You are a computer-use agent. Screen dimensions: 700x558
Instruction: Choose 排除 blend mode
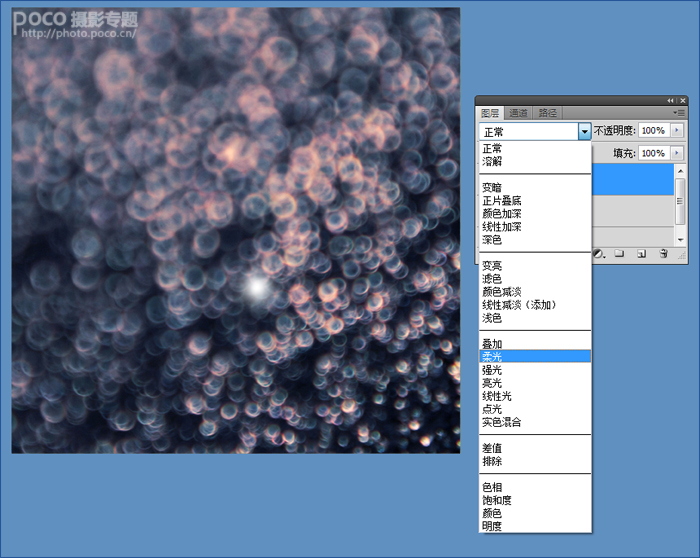pyautogui.click(x=535, y=461)
